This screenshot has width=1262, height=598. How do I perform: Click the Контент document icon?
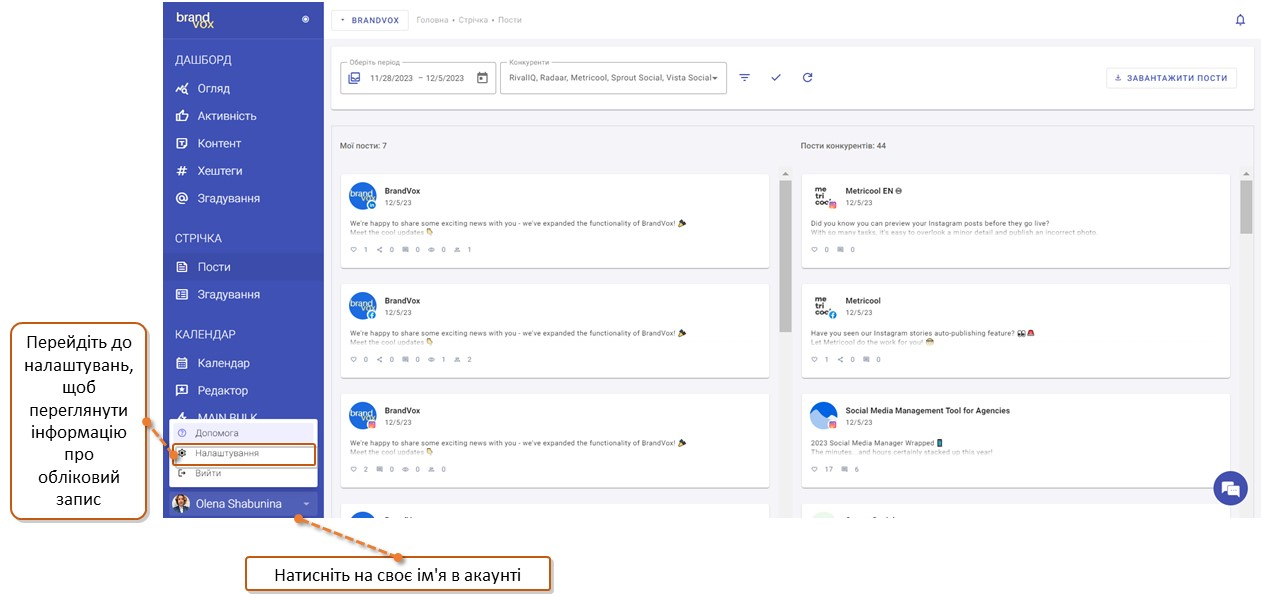(x=182, y=143)
